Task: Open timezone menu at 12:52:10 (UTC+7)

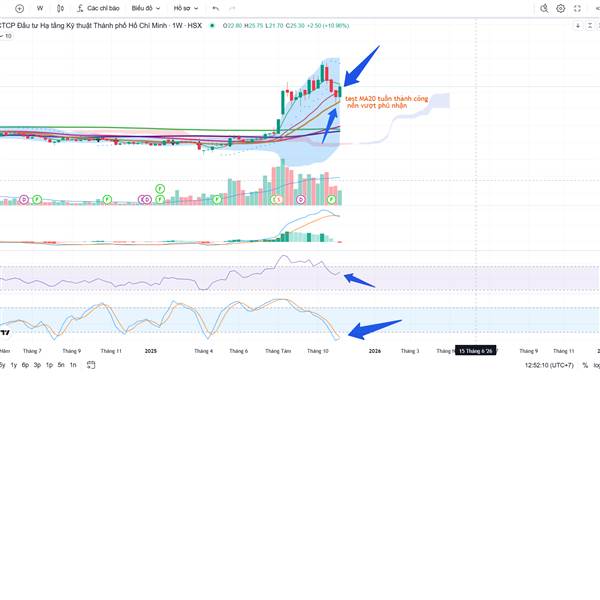Action: (x=549, y=365)
